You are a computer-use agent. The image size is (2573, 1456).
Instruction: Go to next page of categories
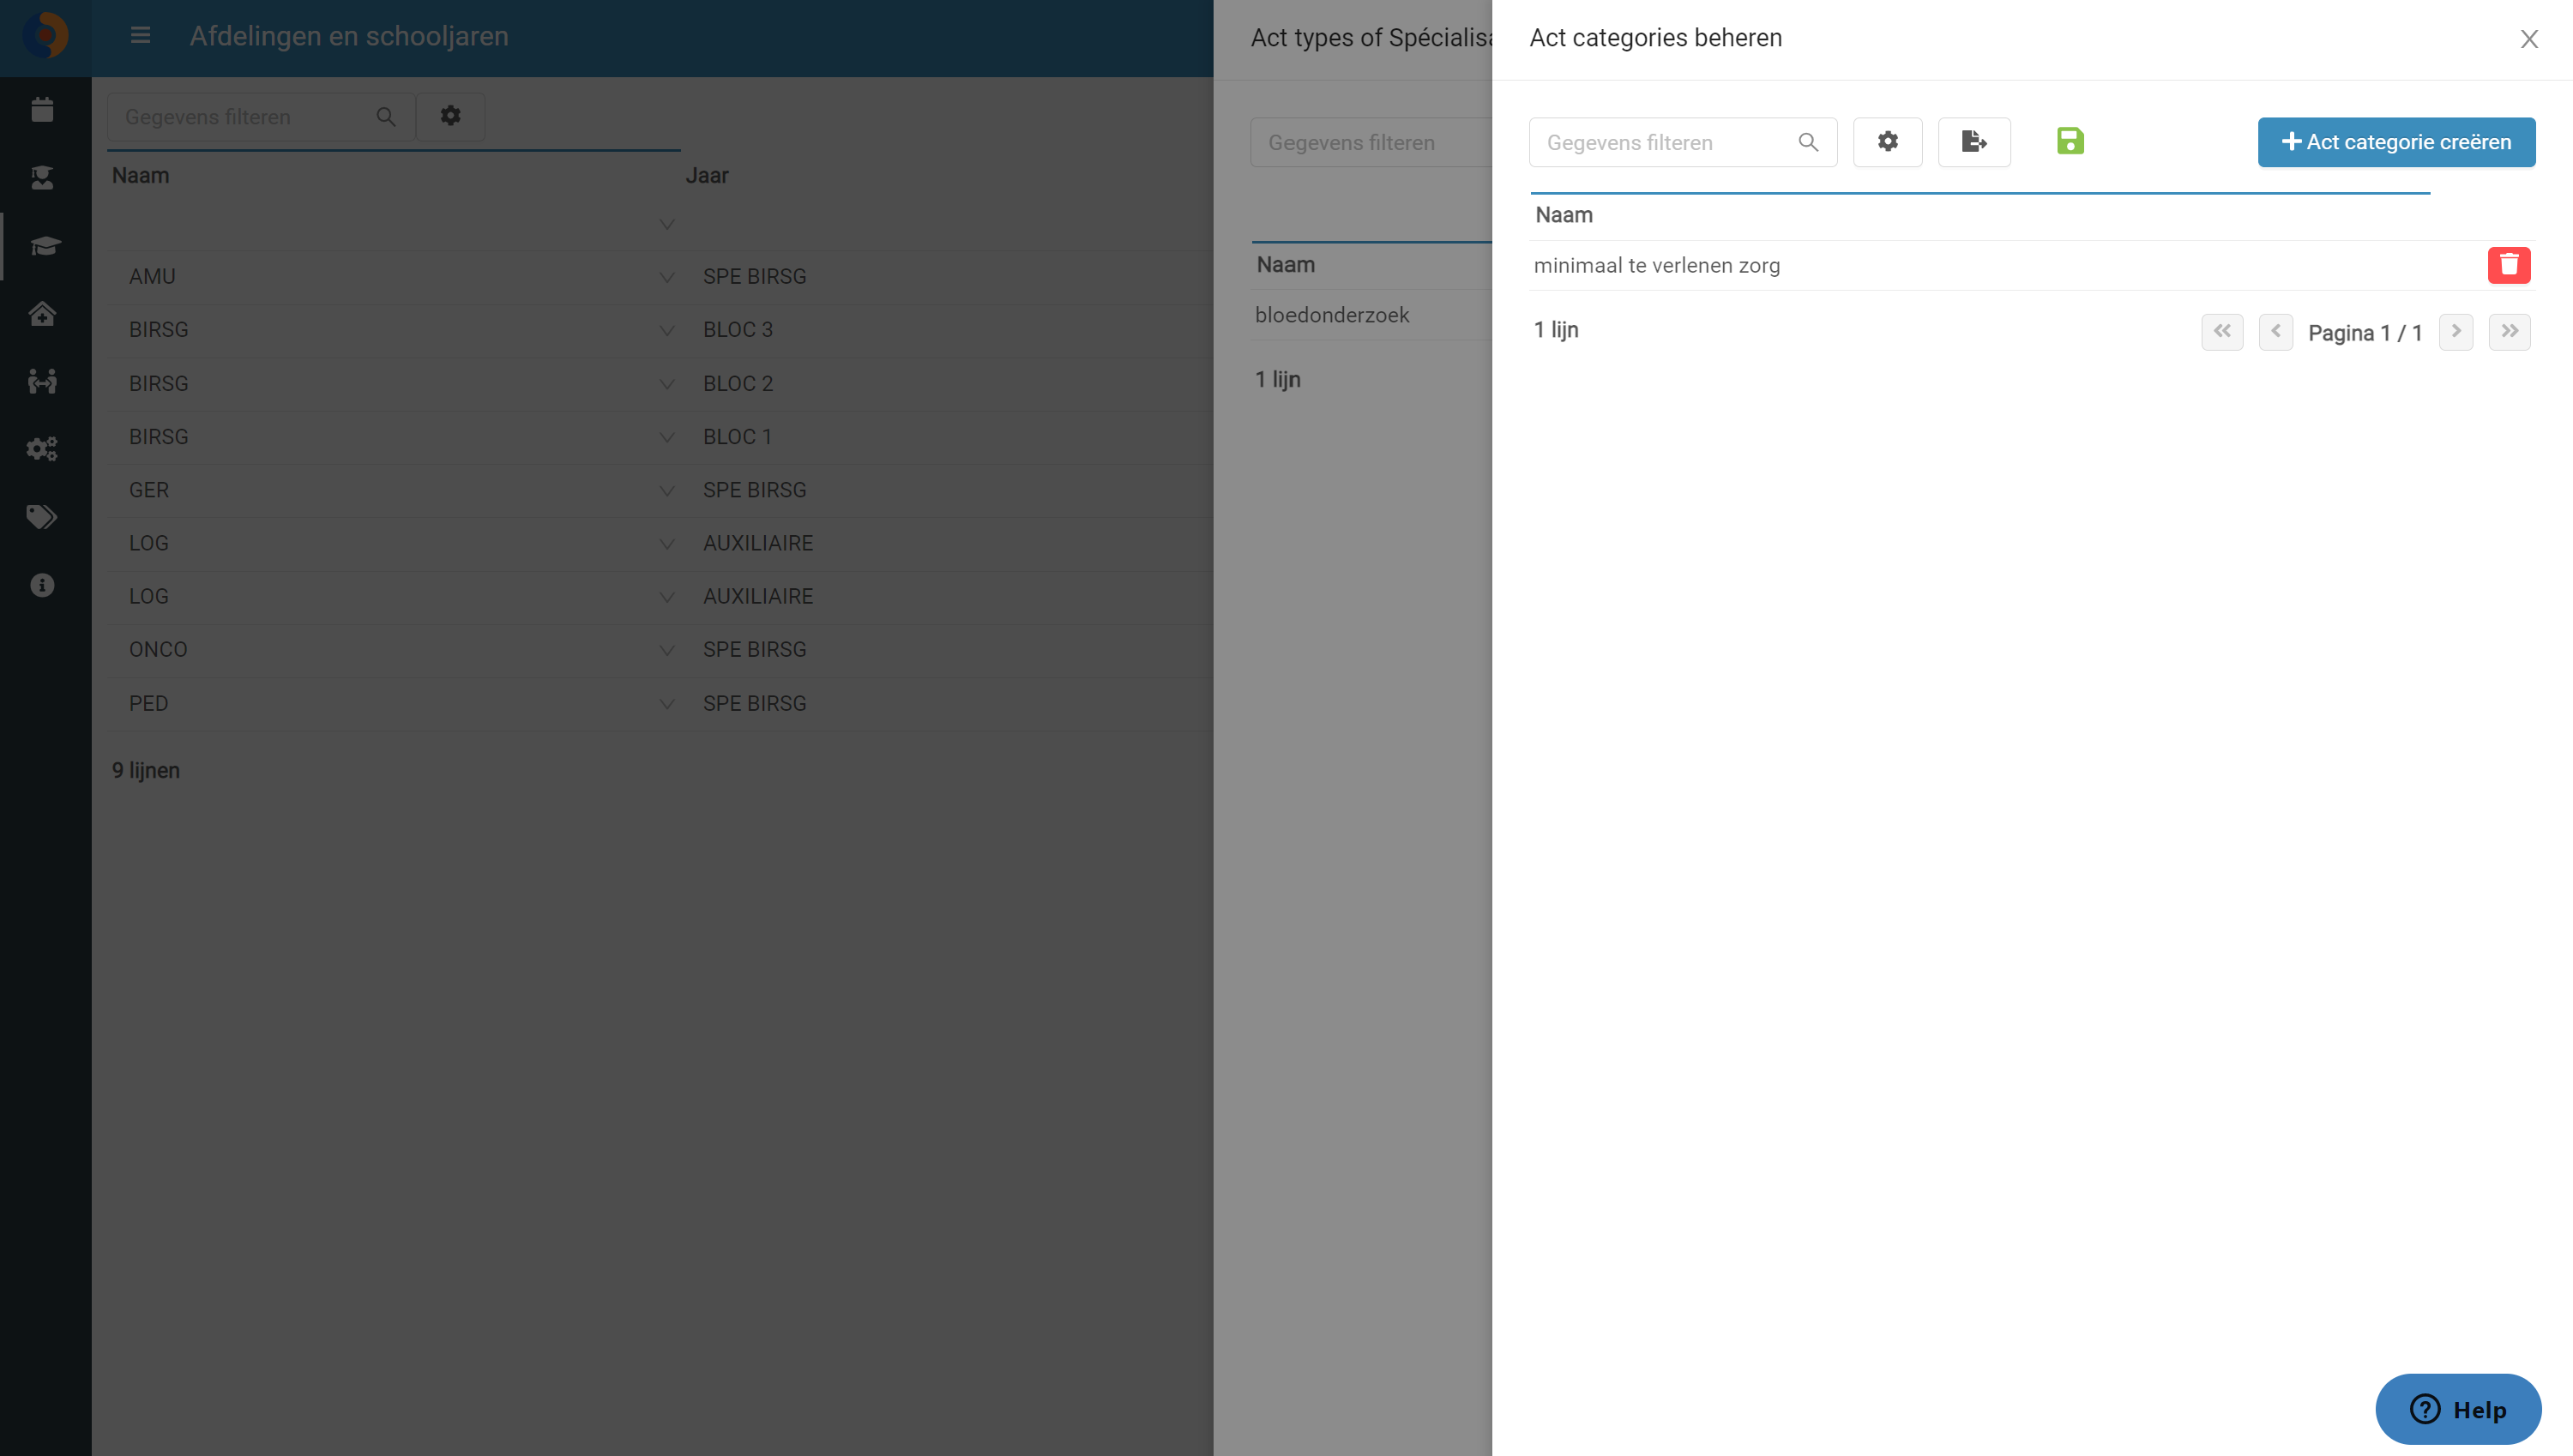2455,331
